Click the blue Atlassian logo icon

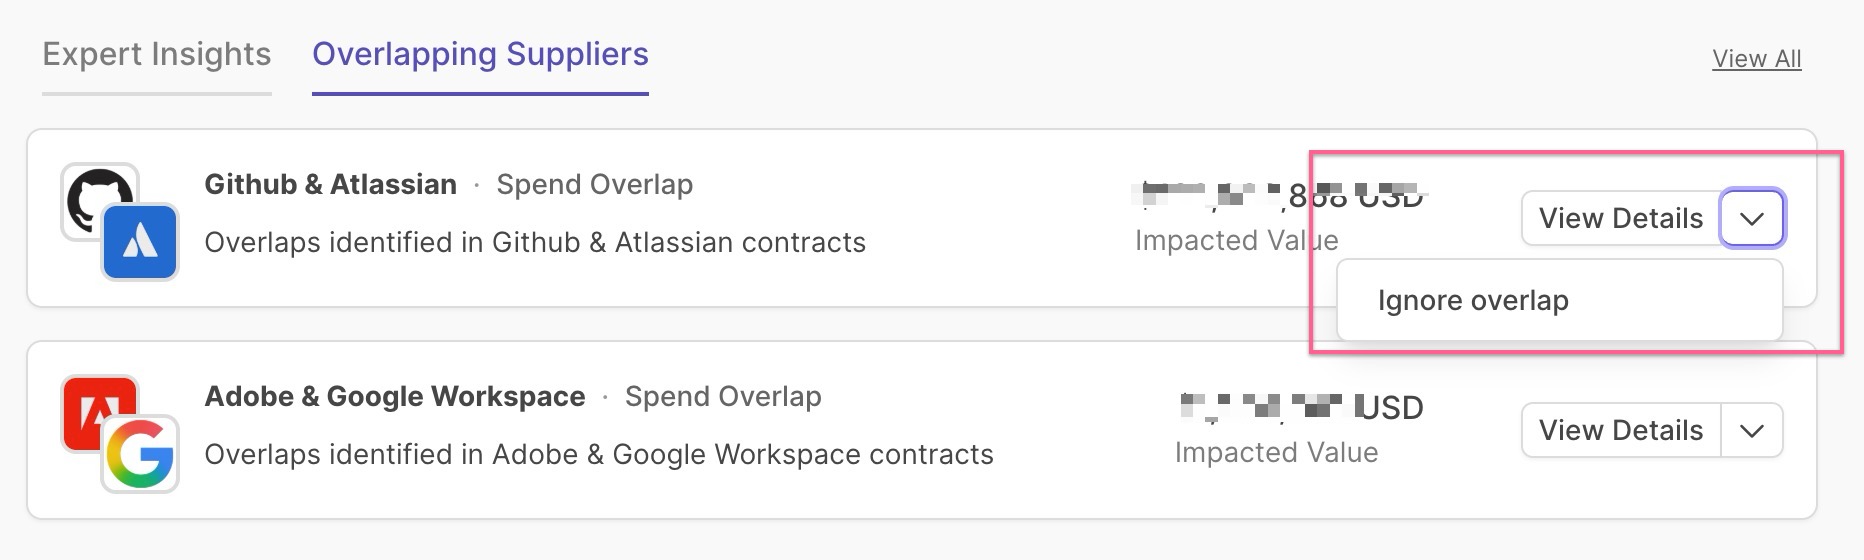pos(140,243)
